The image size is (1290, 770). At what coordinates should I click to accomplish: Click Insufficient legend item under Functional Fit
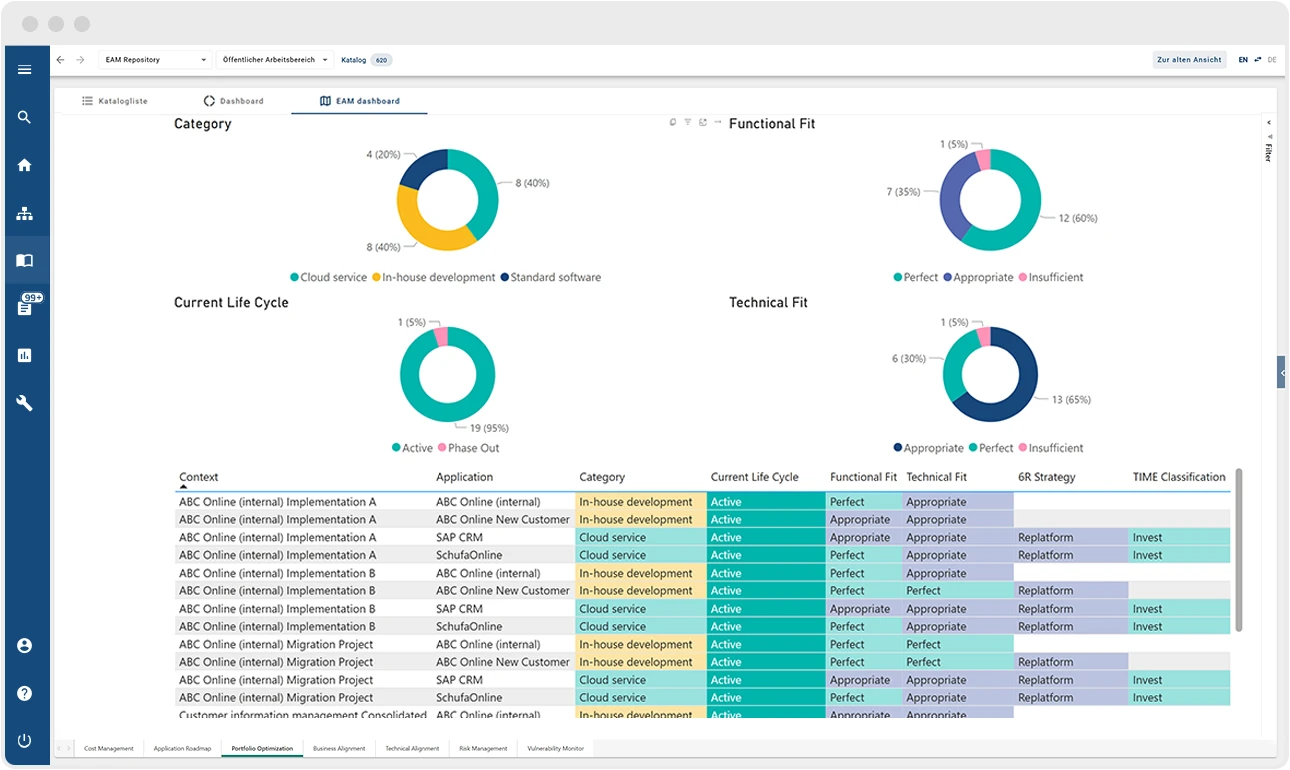[x=1051, y=278]
